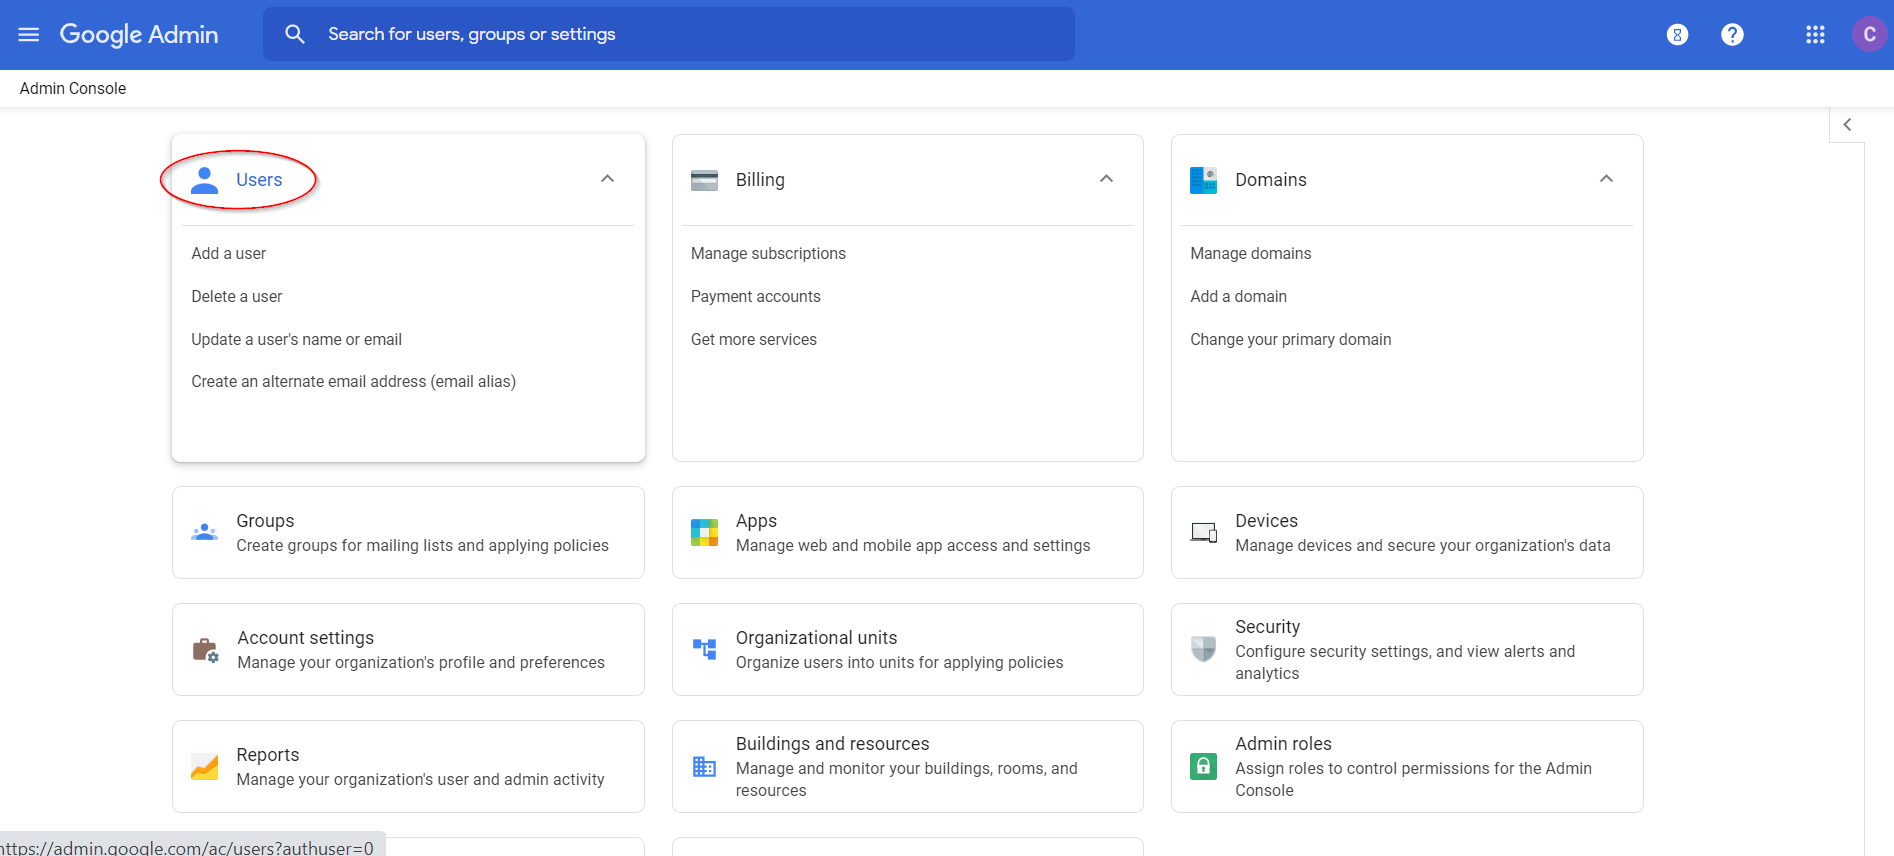Click 'Configure security settings' description

click(1405, 663)
